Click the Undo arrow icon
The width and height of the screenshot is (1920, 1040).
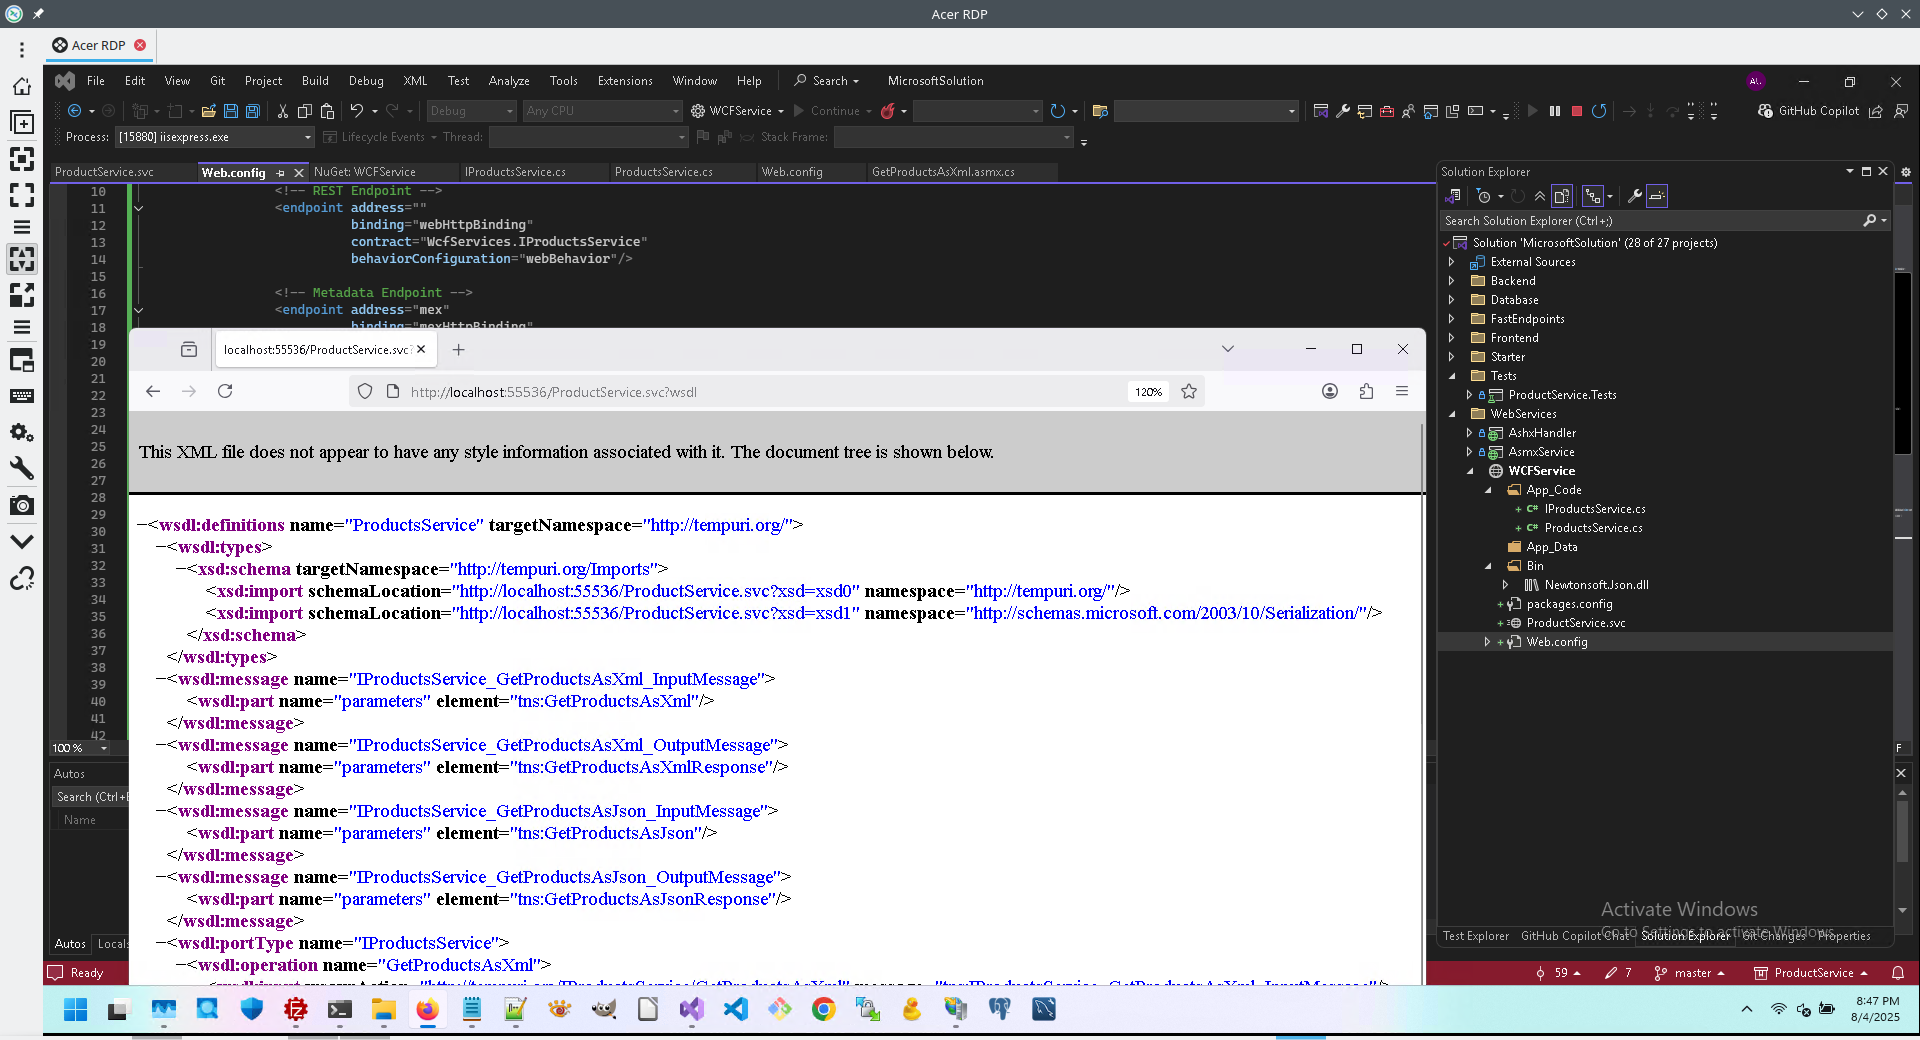357,111
